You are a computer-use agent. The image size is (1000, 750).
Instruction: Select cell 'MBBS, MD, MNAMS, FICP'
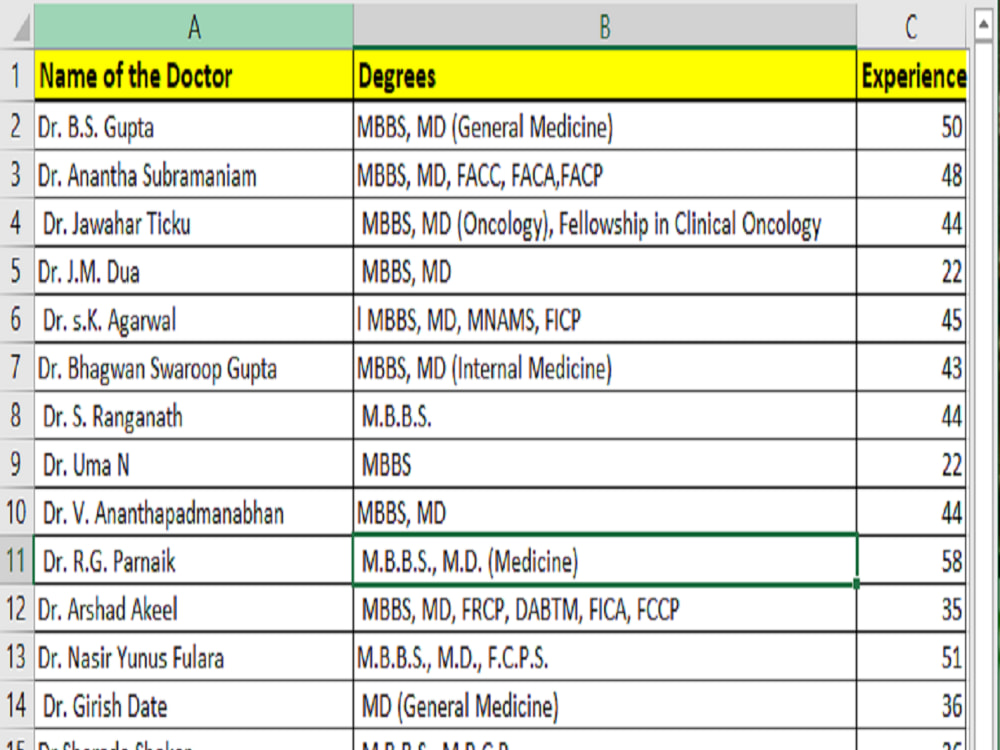[605, 319]
